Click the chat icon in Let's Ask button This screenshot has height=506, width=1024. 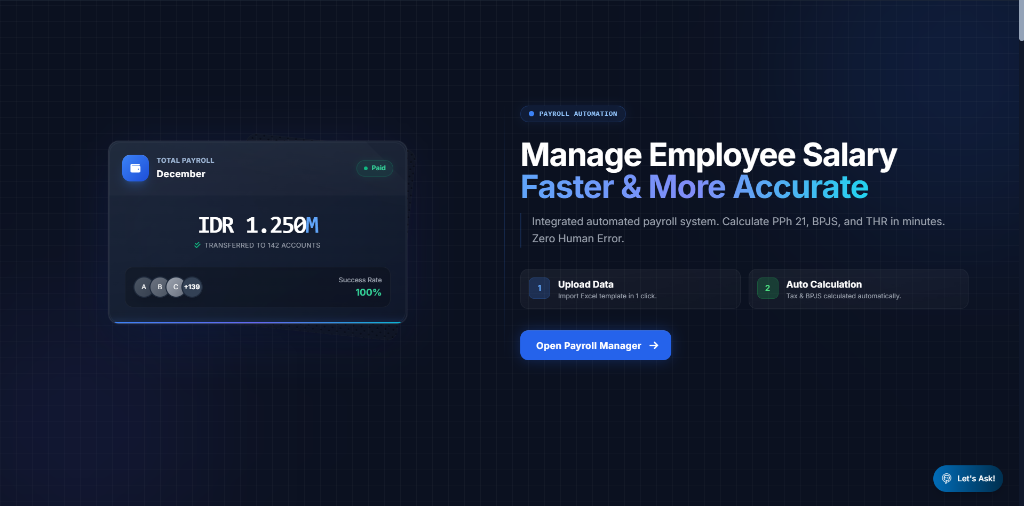tap(946, 479)
